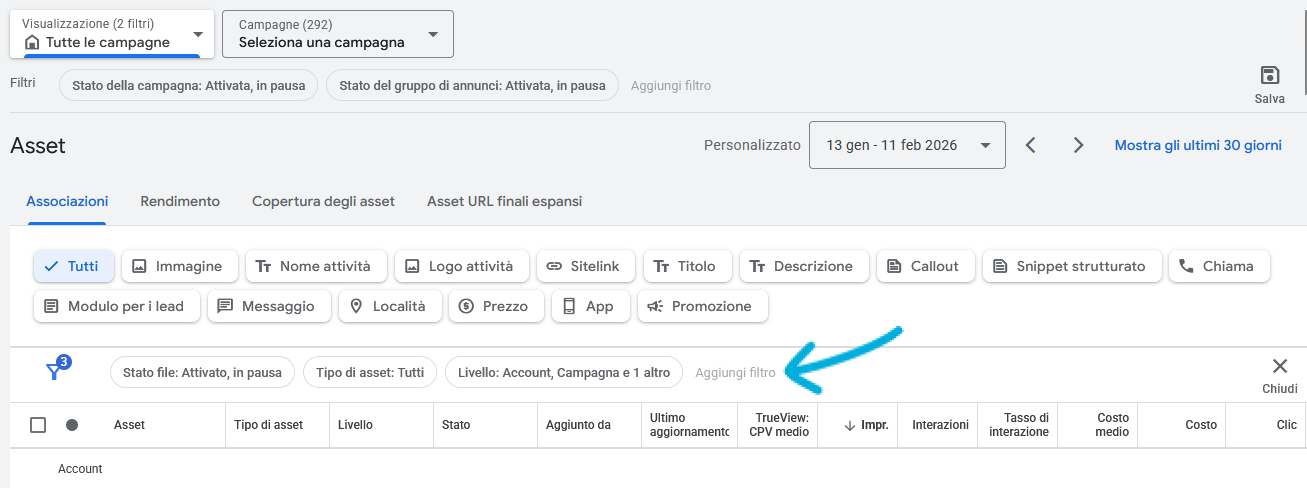
Task: Click Mostra gli ultimi 30 giorni link
Action: 1197,145
